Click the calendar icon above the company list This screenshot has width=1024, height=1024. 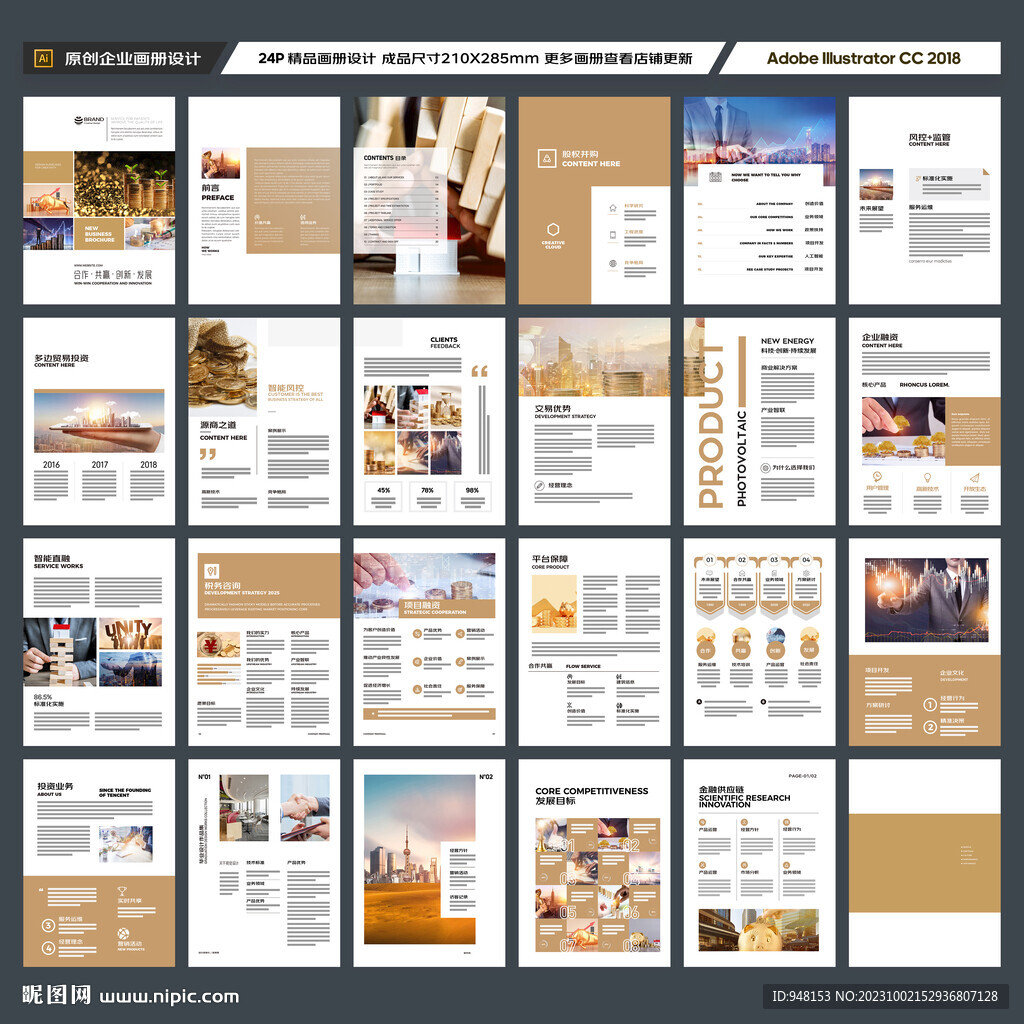(715, 177)
